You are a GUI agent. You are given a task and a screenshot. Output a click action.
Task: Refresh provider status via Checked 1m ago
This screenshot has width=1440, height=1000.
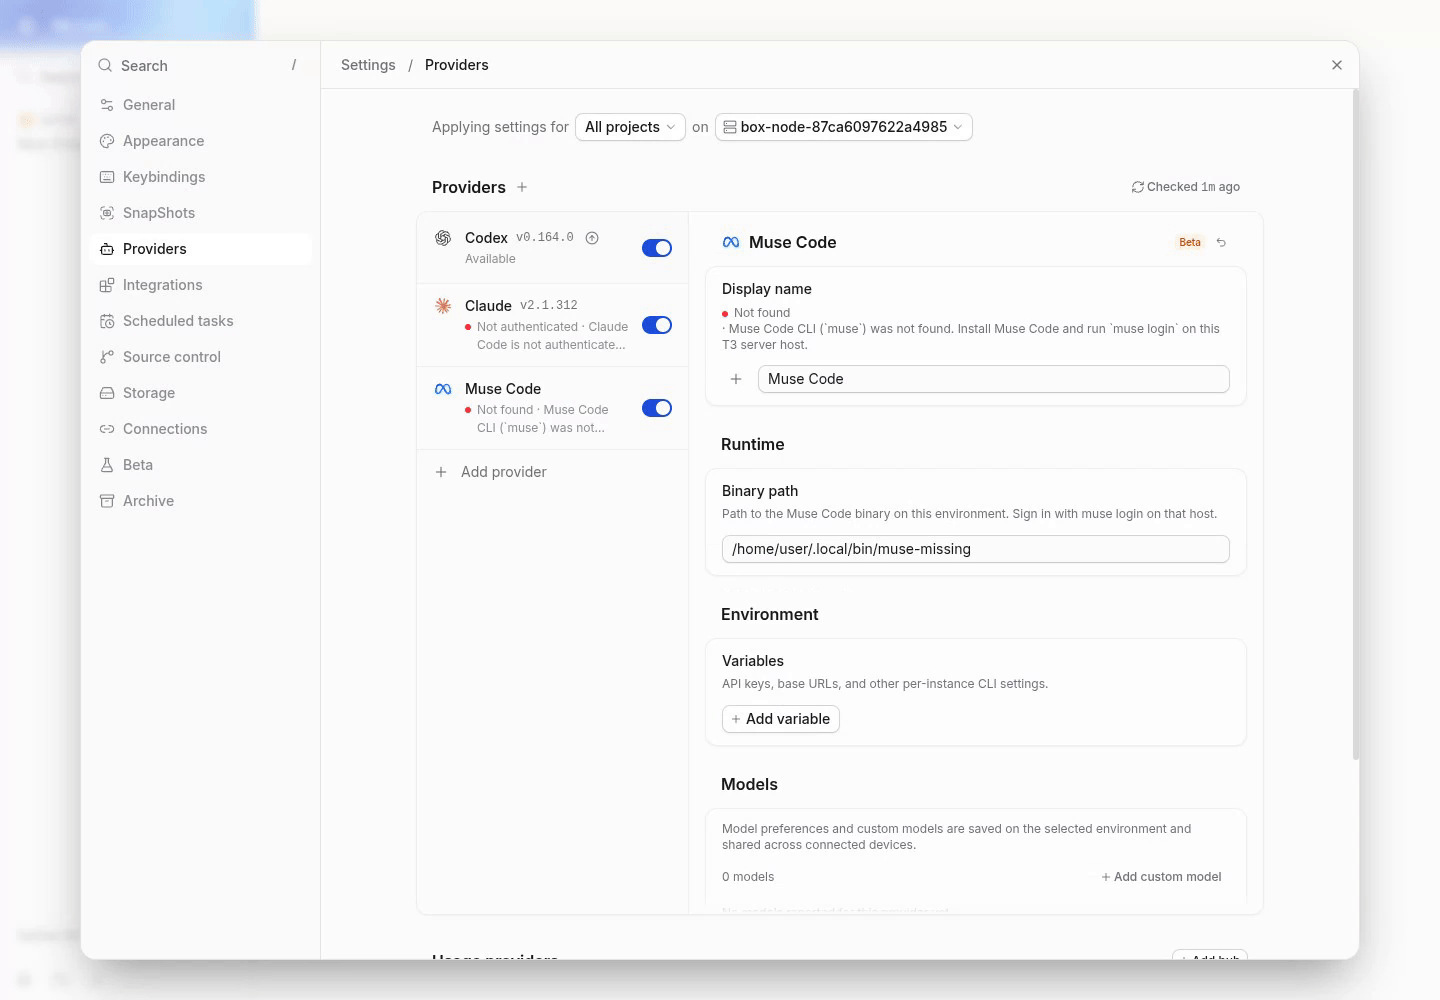(x=1186, y=187)
